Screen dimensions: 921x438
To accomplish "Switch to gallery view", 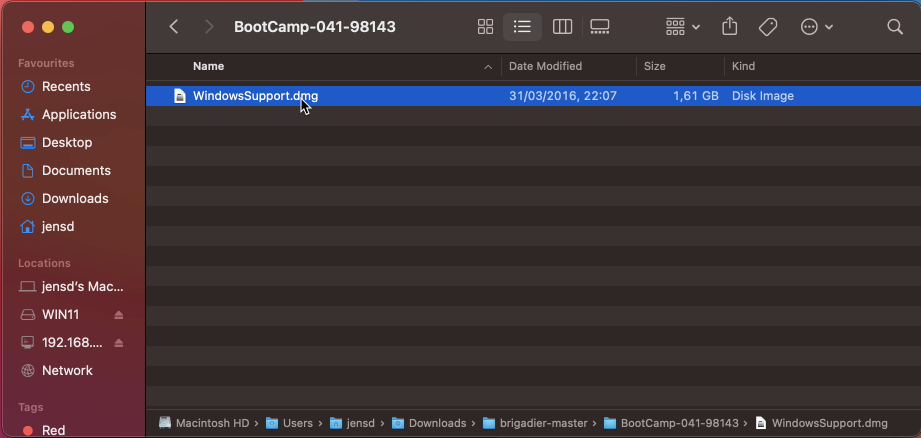I will (600, 26).
